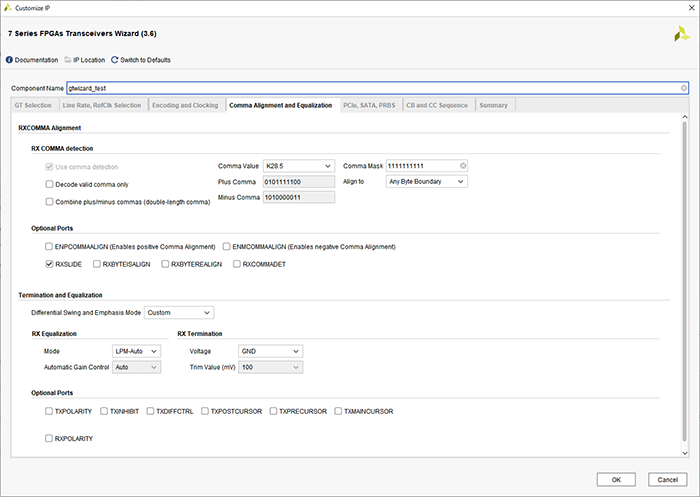
Task: Clear the Component Name field with its X icon
Action: click(683, 88)
